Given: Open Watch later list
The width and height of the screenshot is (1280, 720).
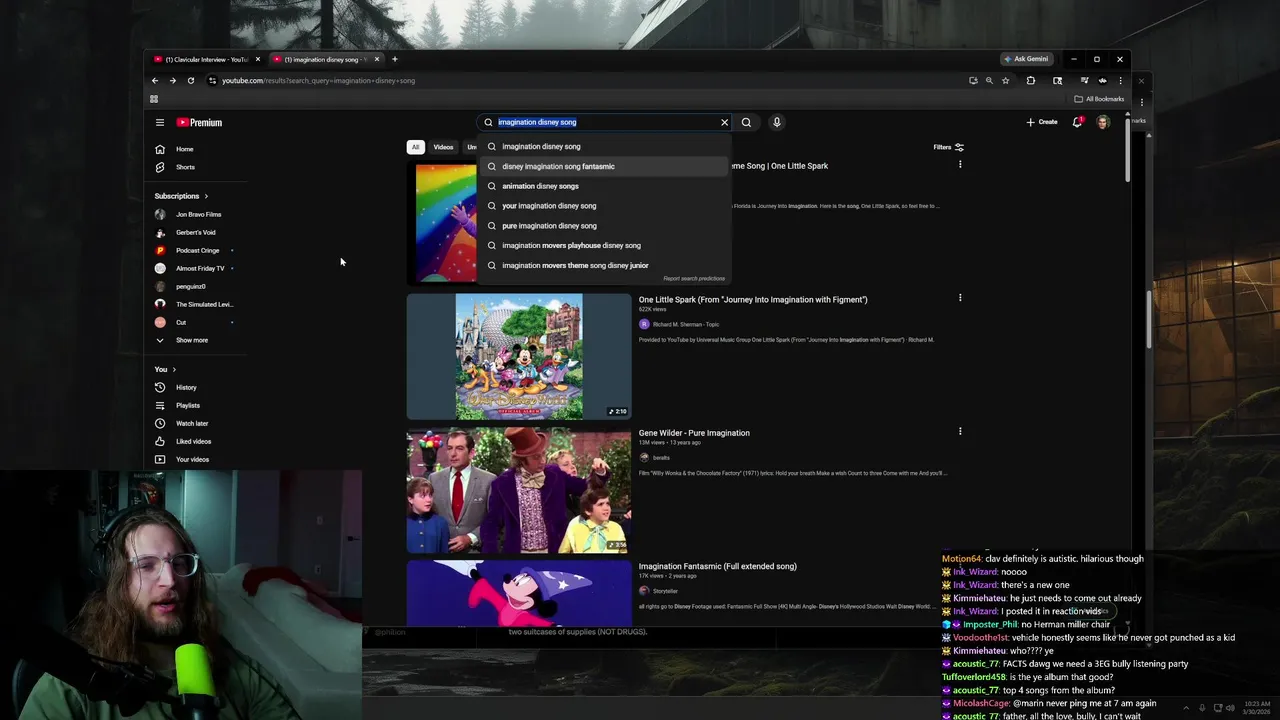Looking at the screenshot, I should [191, 423].
